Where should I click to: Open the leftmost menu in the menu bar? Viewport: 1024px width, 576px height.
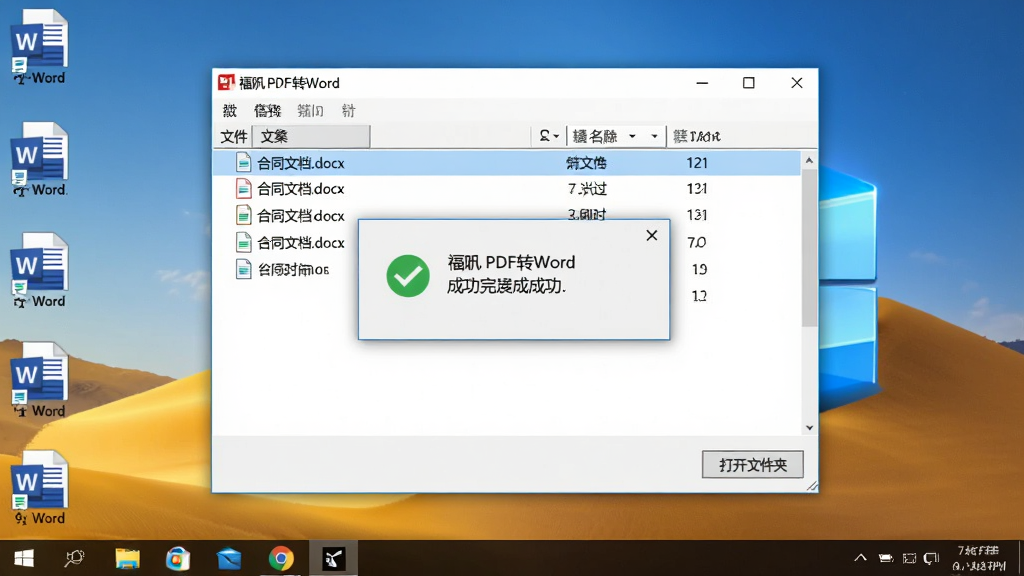click(230, 110)
